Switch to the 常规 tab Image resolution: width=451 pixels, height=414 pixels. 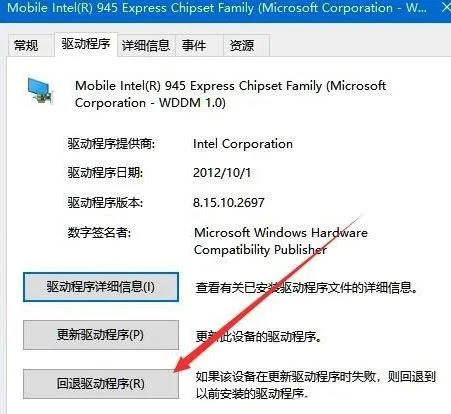pyautogui.click(x=26, y=45)
